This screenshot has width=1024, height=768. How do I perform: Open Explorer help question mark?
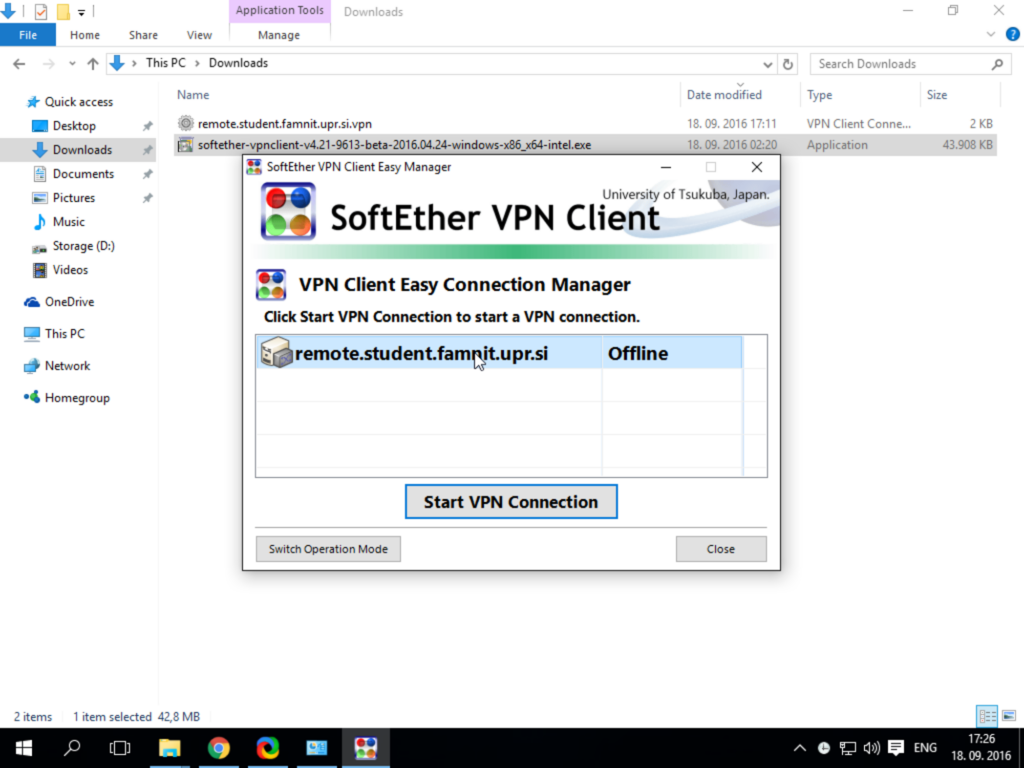1013,34
